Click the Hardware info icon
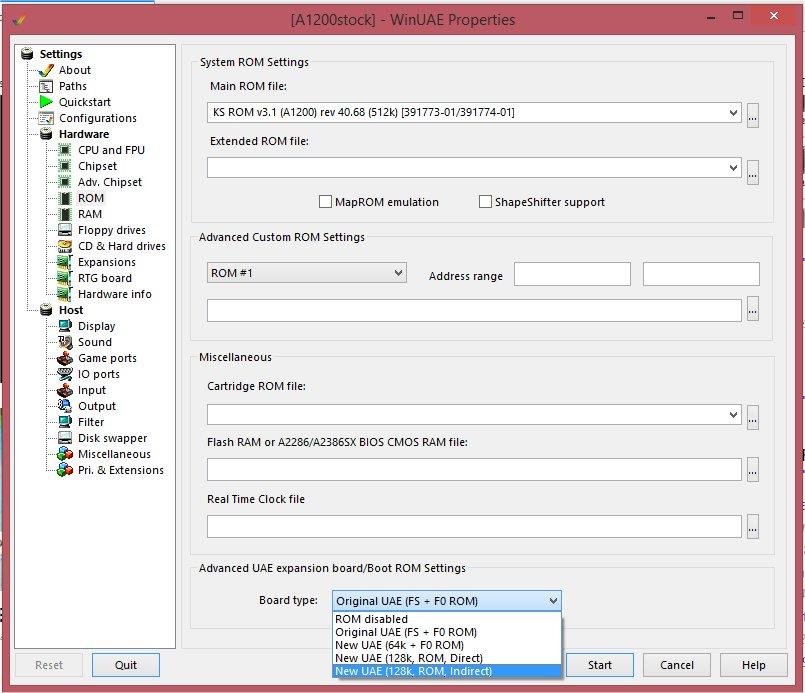This screenshot has height=693, width=805. click(65, 294)
